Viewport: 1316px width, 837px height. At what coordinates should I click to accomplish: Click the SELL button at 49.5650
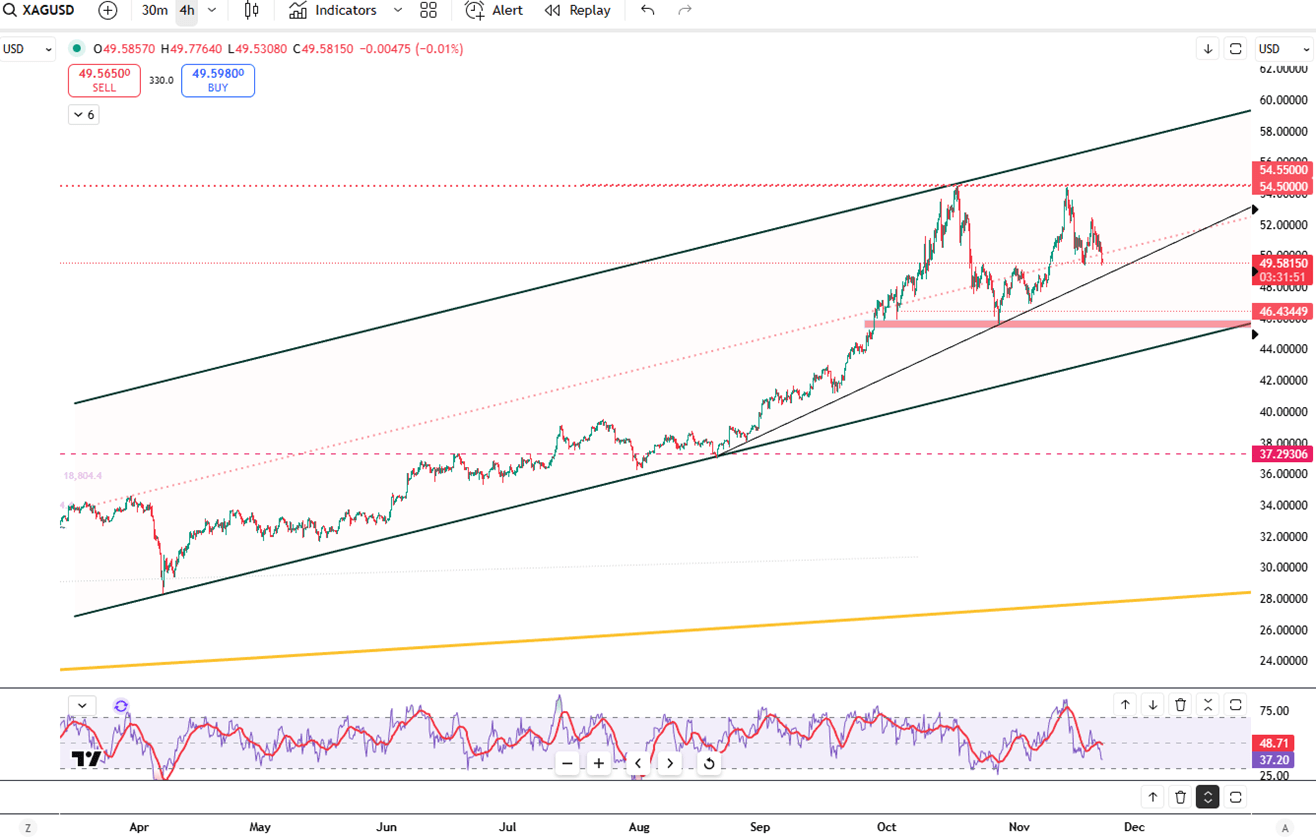104,80
